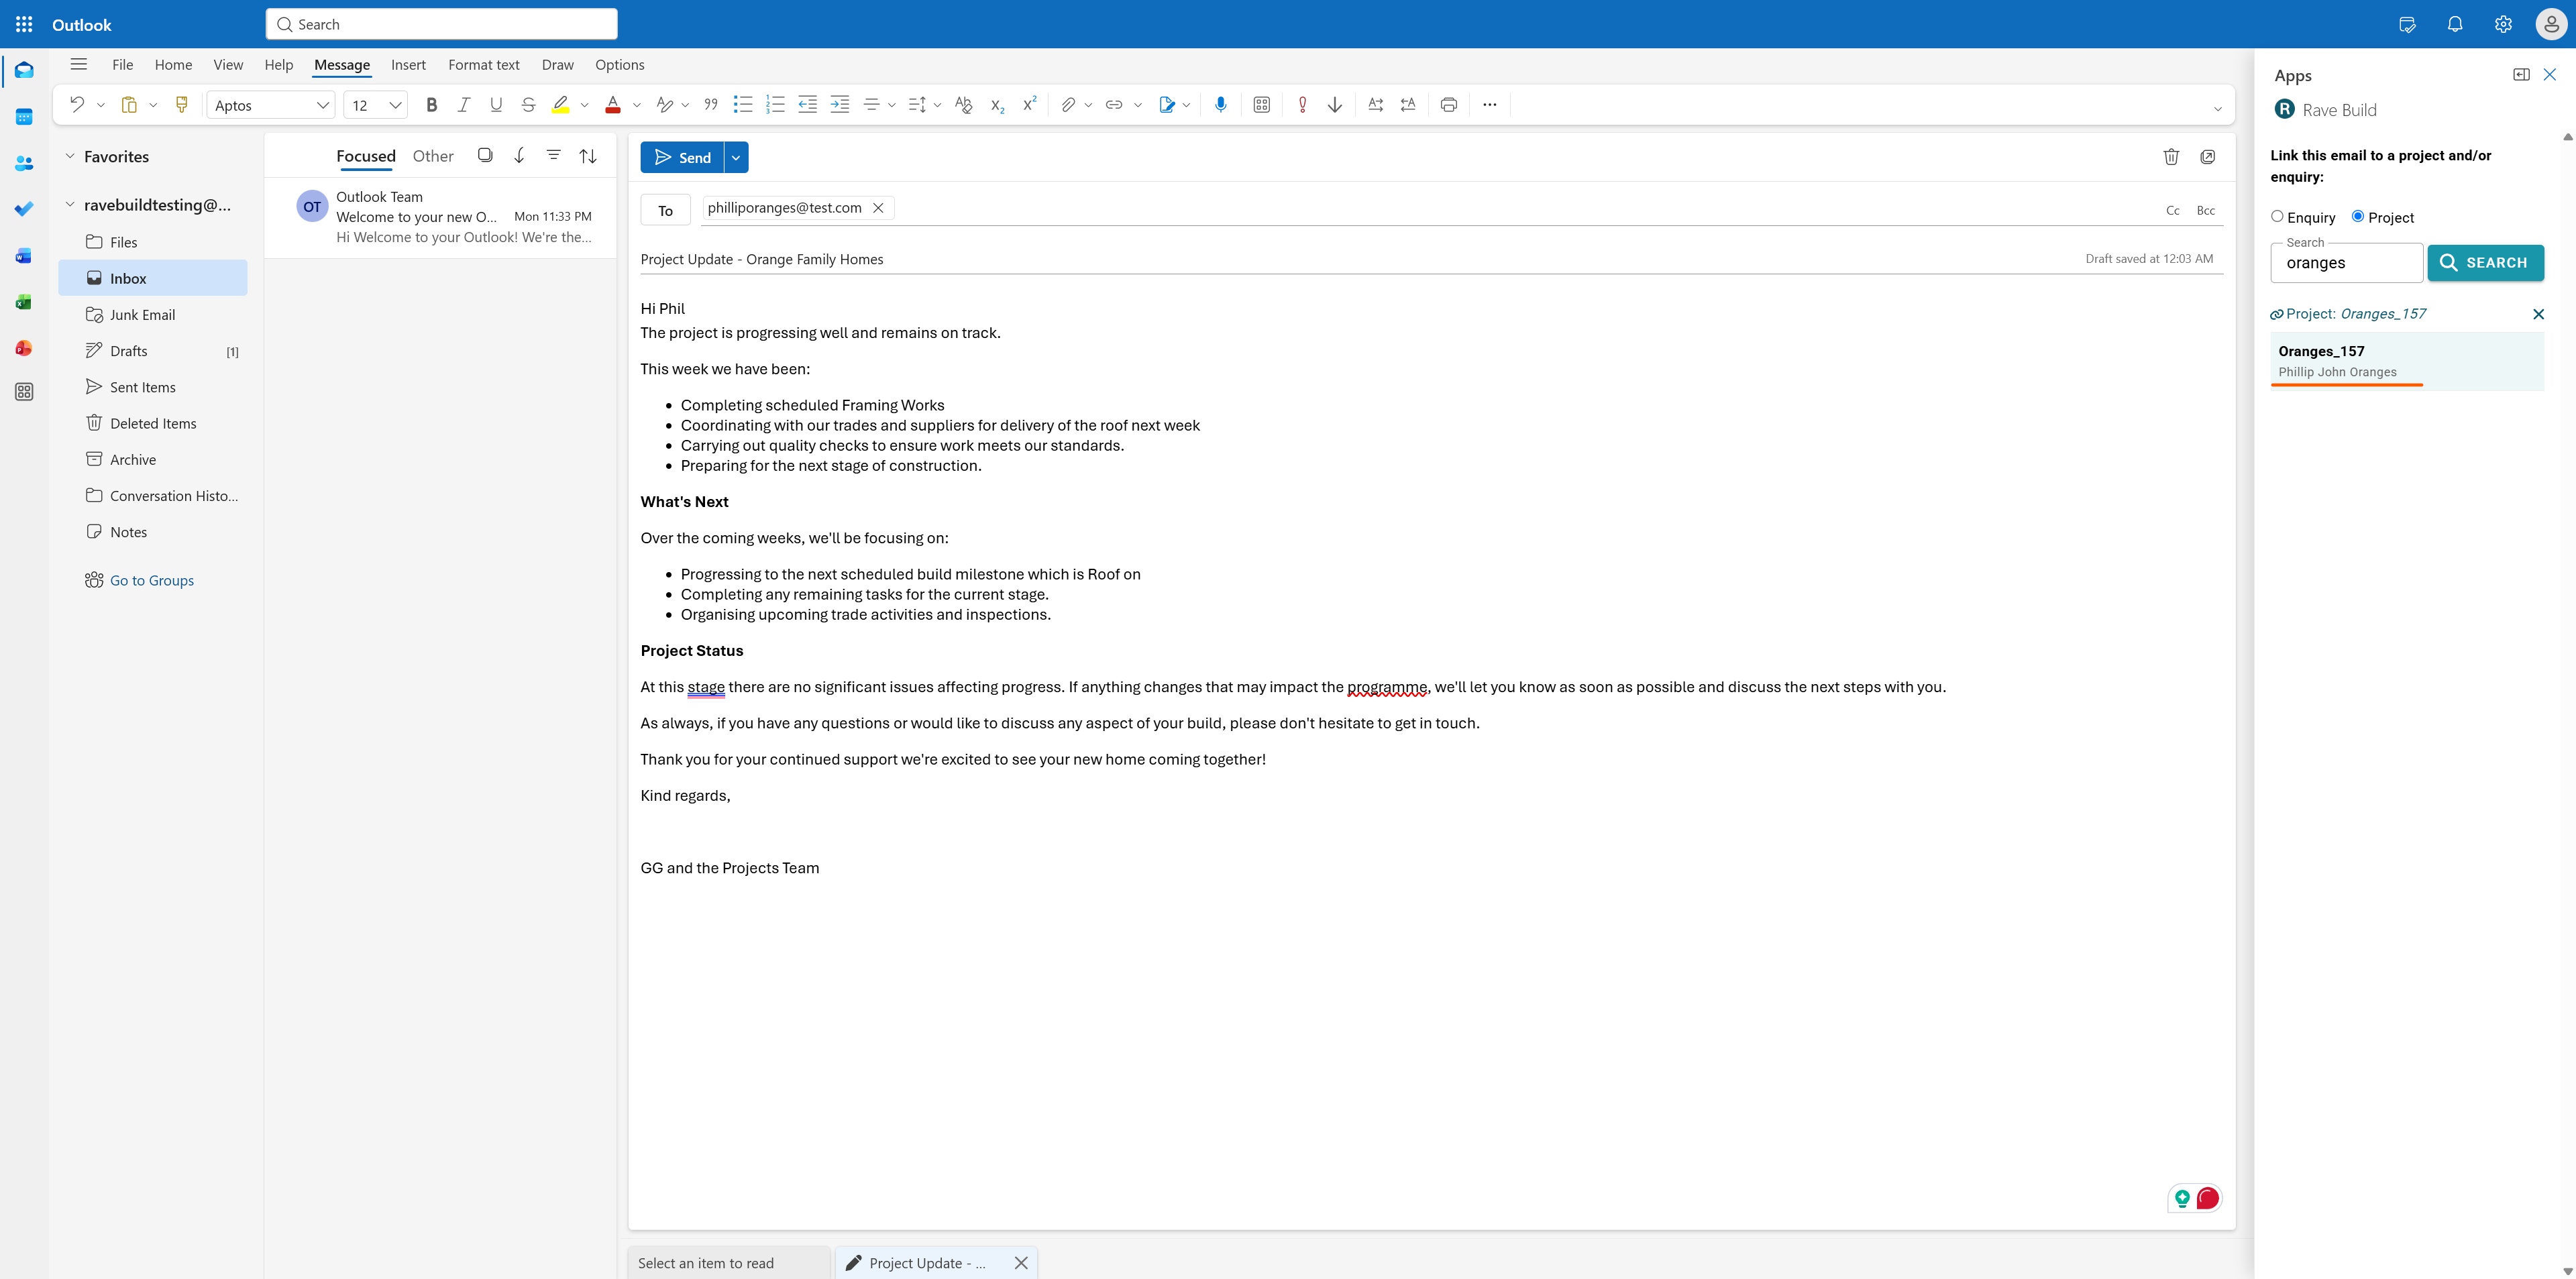
Task: Discard the draft with the trash icon
Action: pyautogui.click(x=2171, y=157)
